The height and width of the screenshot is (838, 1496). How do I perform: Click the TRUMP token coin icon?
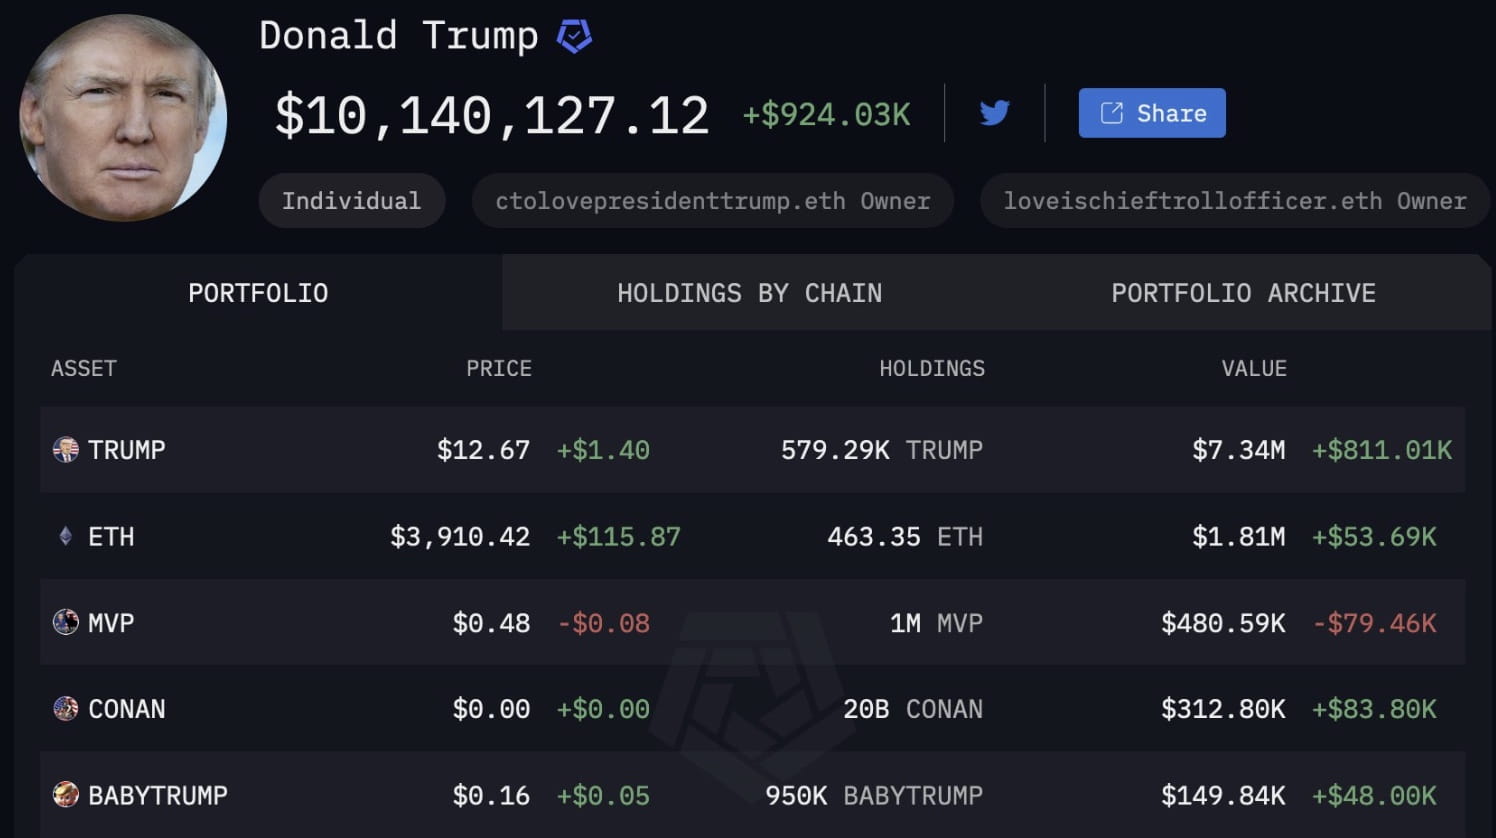[x=66, y=450]
